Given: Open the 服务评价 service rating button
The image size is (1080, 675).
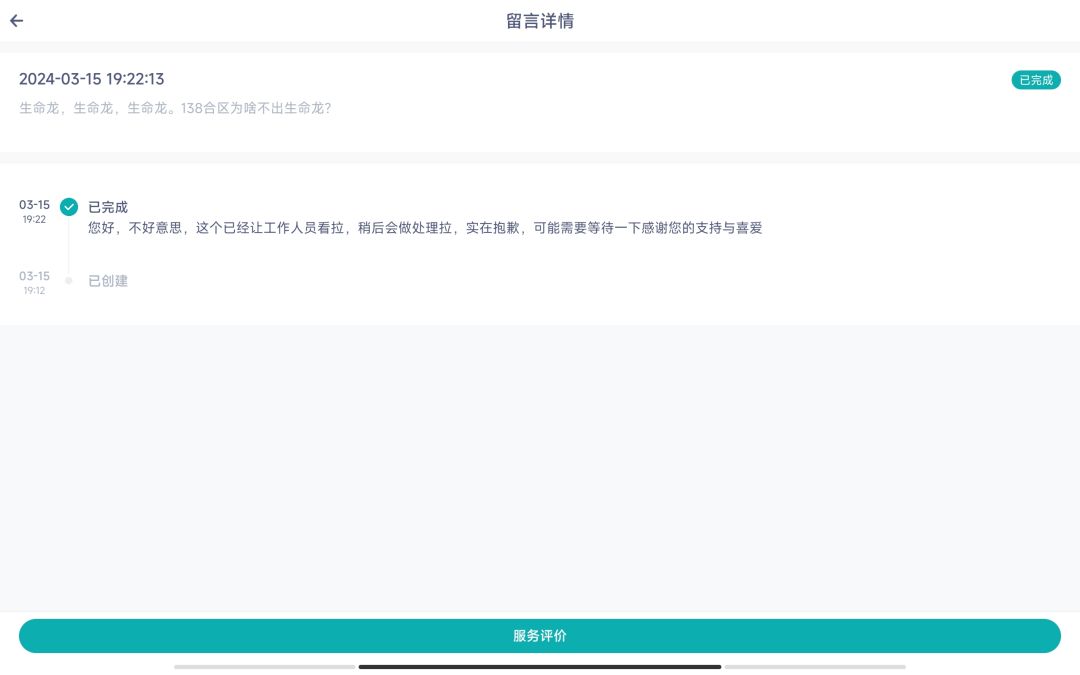Looking at the screenshot, I should (539, 636).
